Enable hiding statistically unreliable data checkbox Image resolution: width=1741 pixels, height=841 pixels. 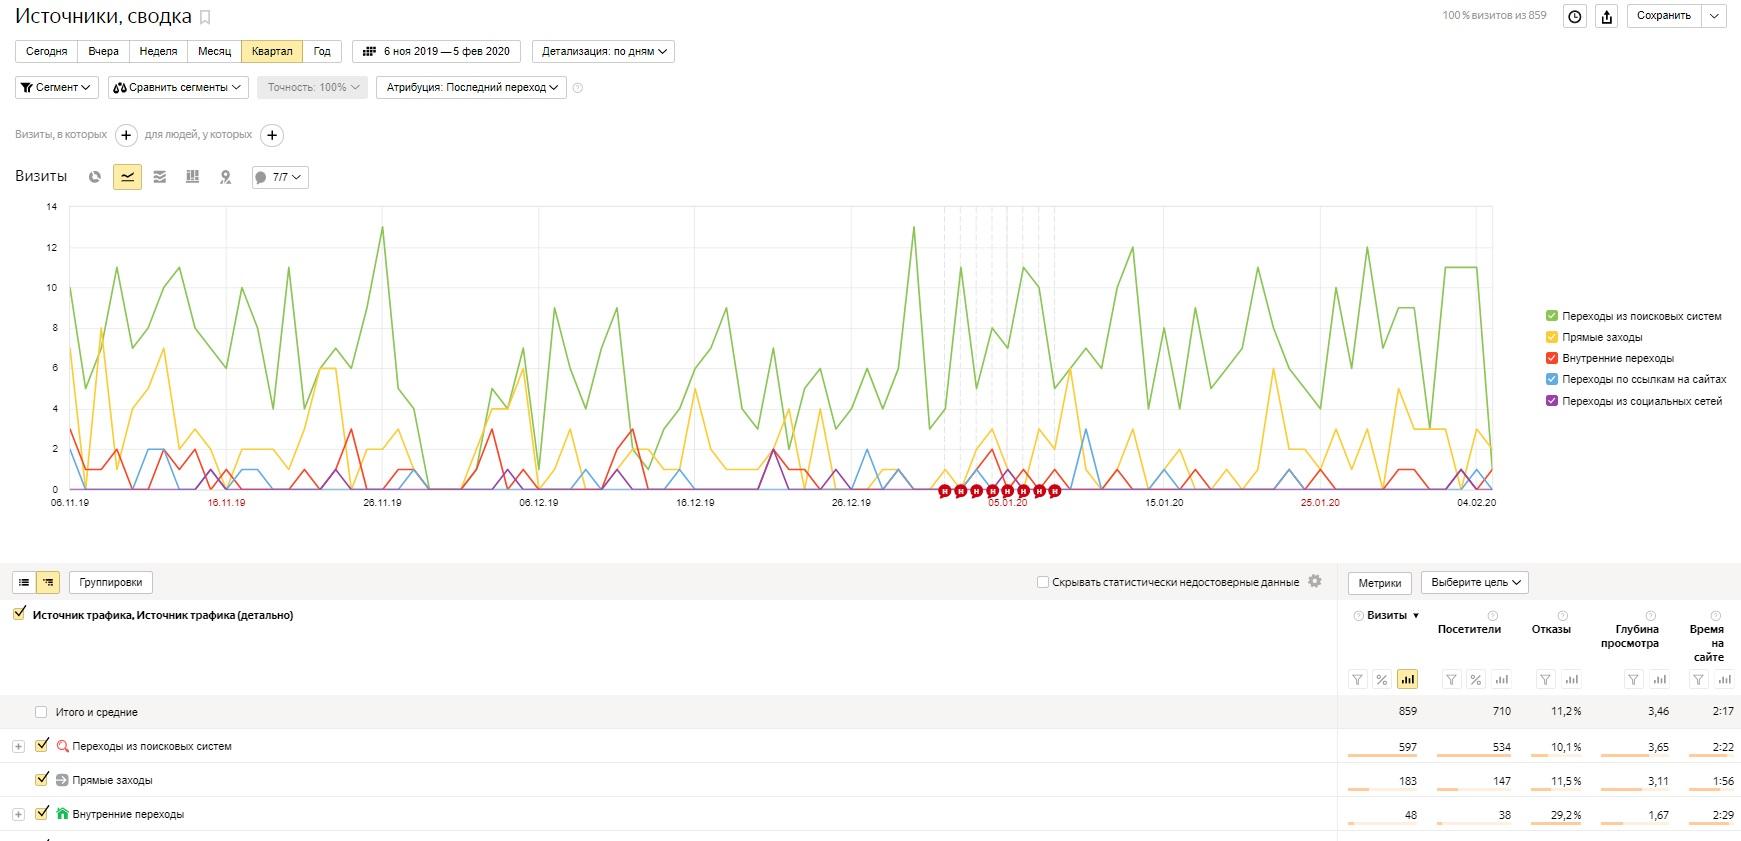click(x=1043, y=582)
